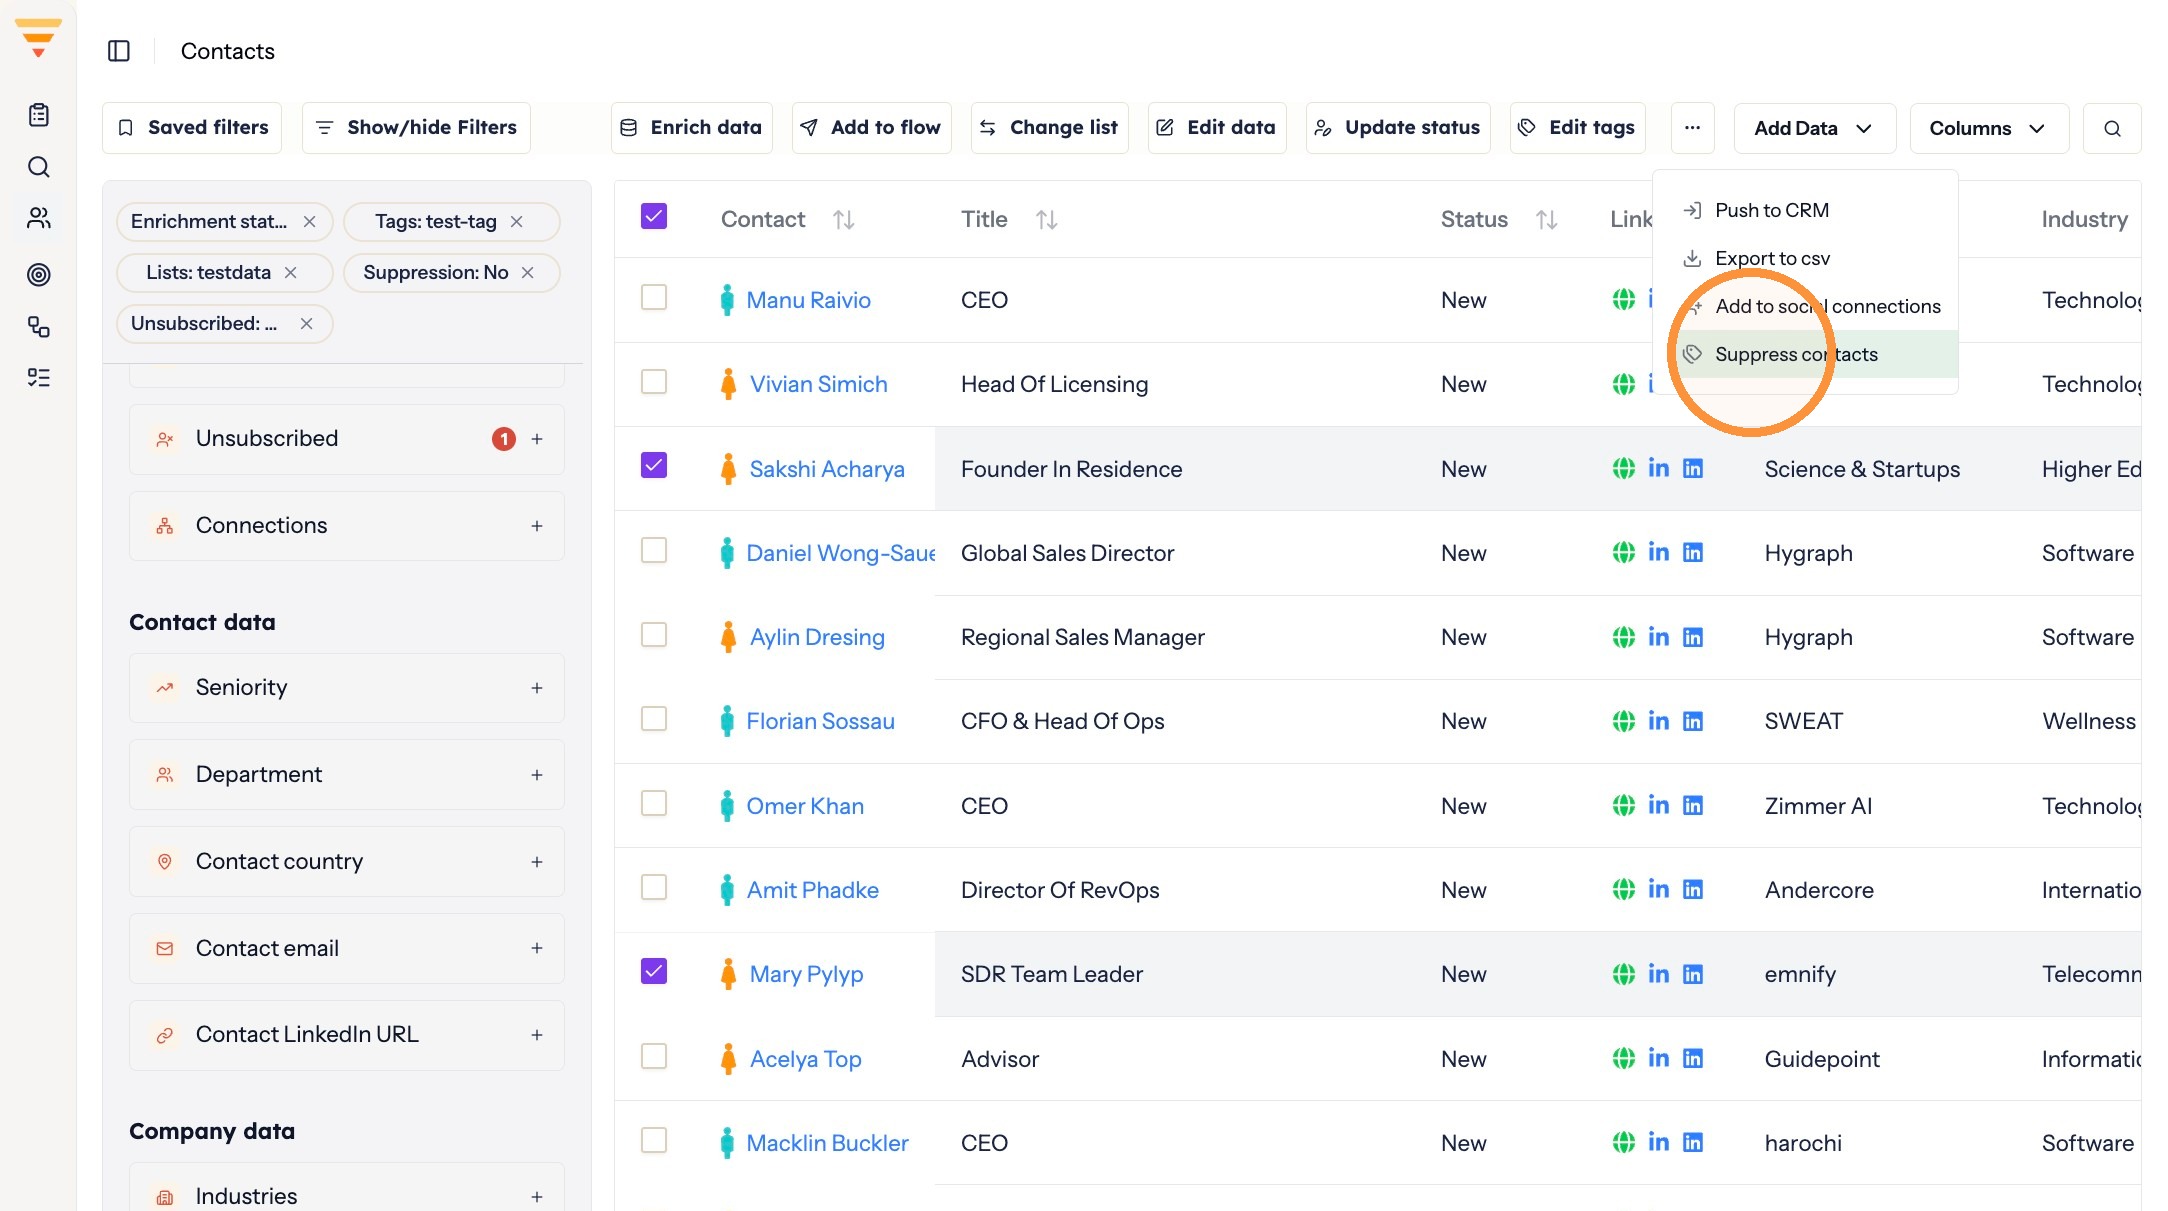Remove the Enrichment status filter chip

[x=310, y=222]
